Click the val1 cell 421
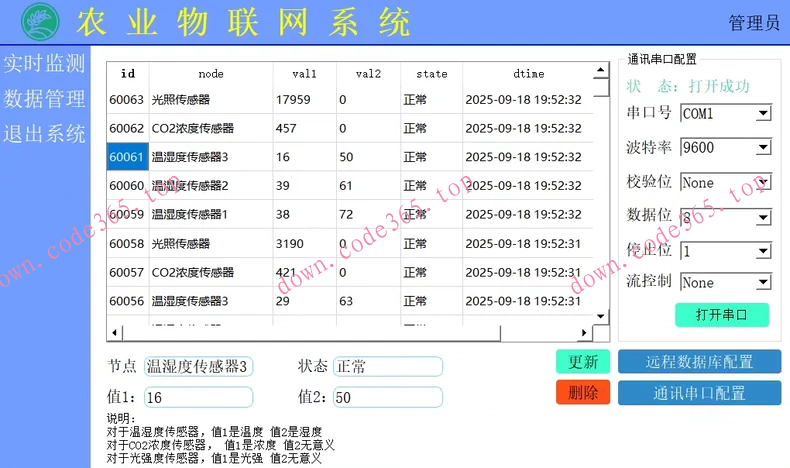 click(305, 273)
